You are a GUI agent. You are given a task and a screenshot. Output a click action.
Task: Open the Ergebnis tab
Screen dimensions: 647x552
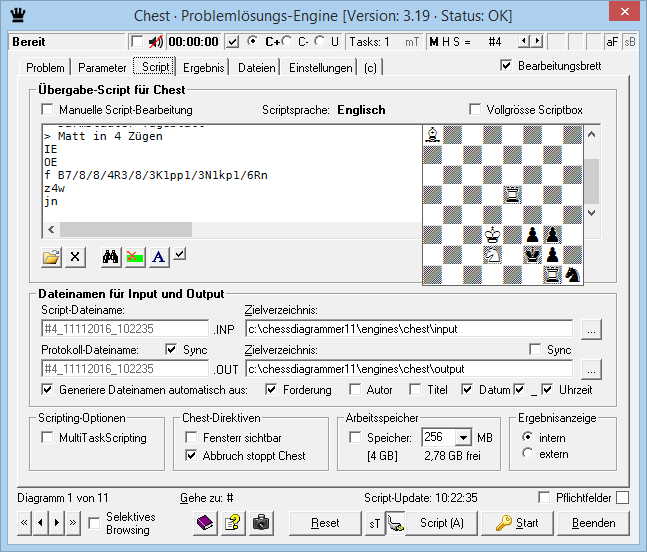pos(203,67)
